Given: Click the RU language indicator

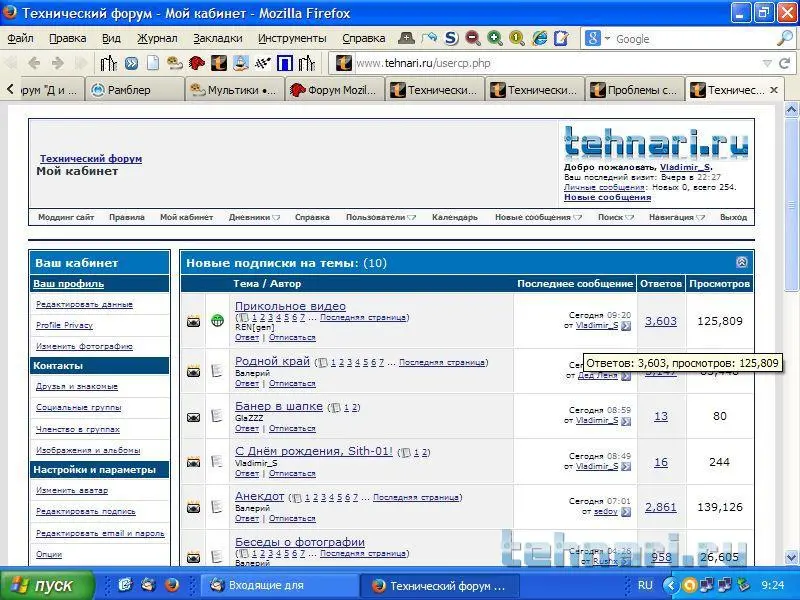Looking at the screenshot, I should point(645,585).
